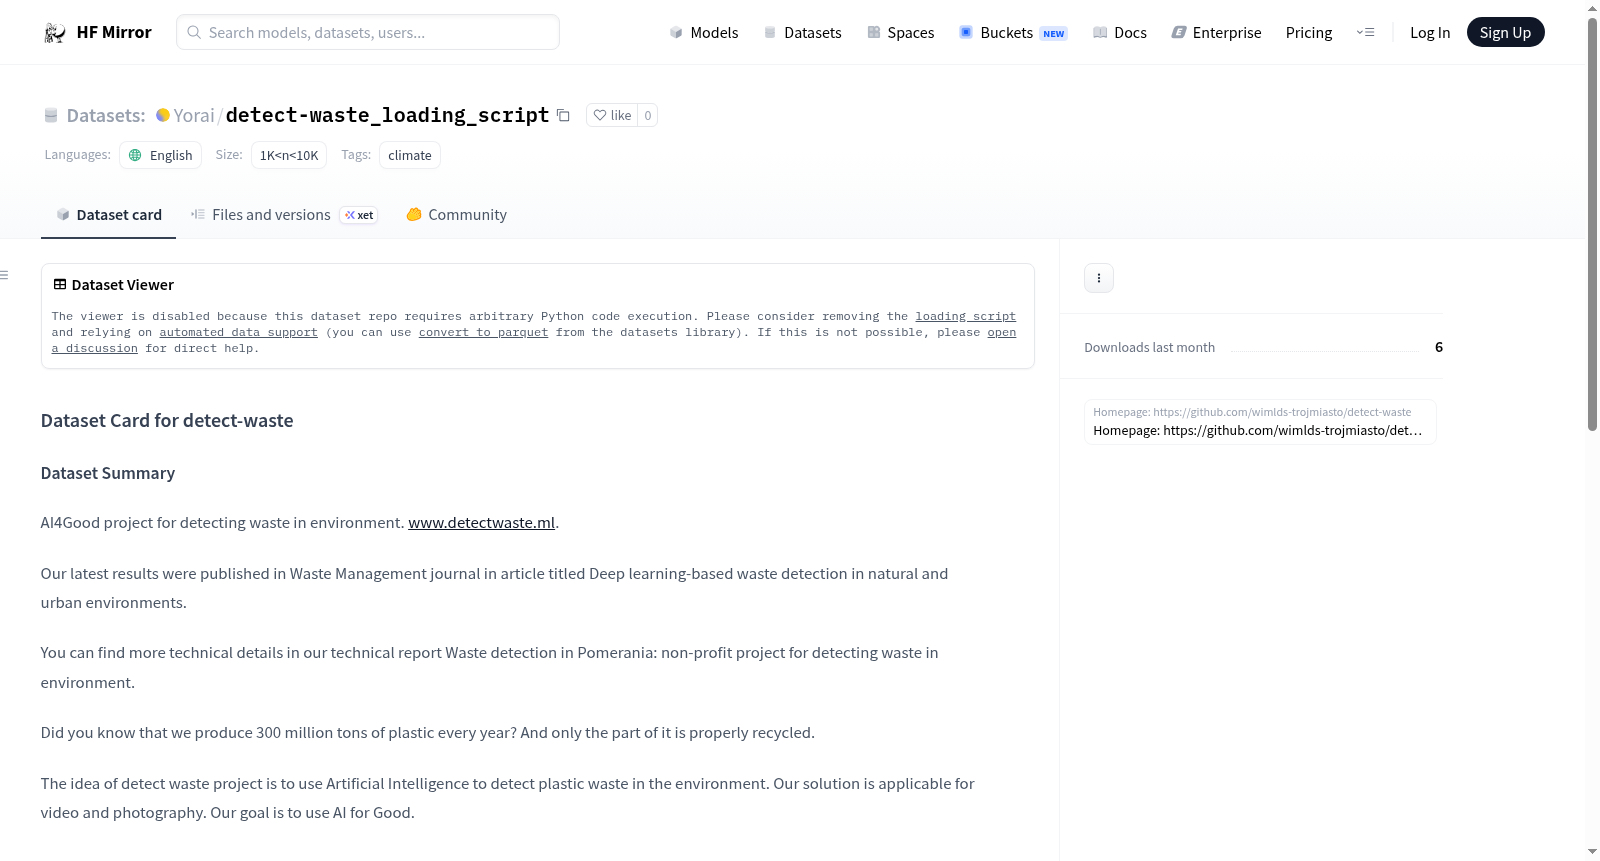Click the Dataset Viewer table icon
The image size is (1600, 861).
click(x=60, y=284)
